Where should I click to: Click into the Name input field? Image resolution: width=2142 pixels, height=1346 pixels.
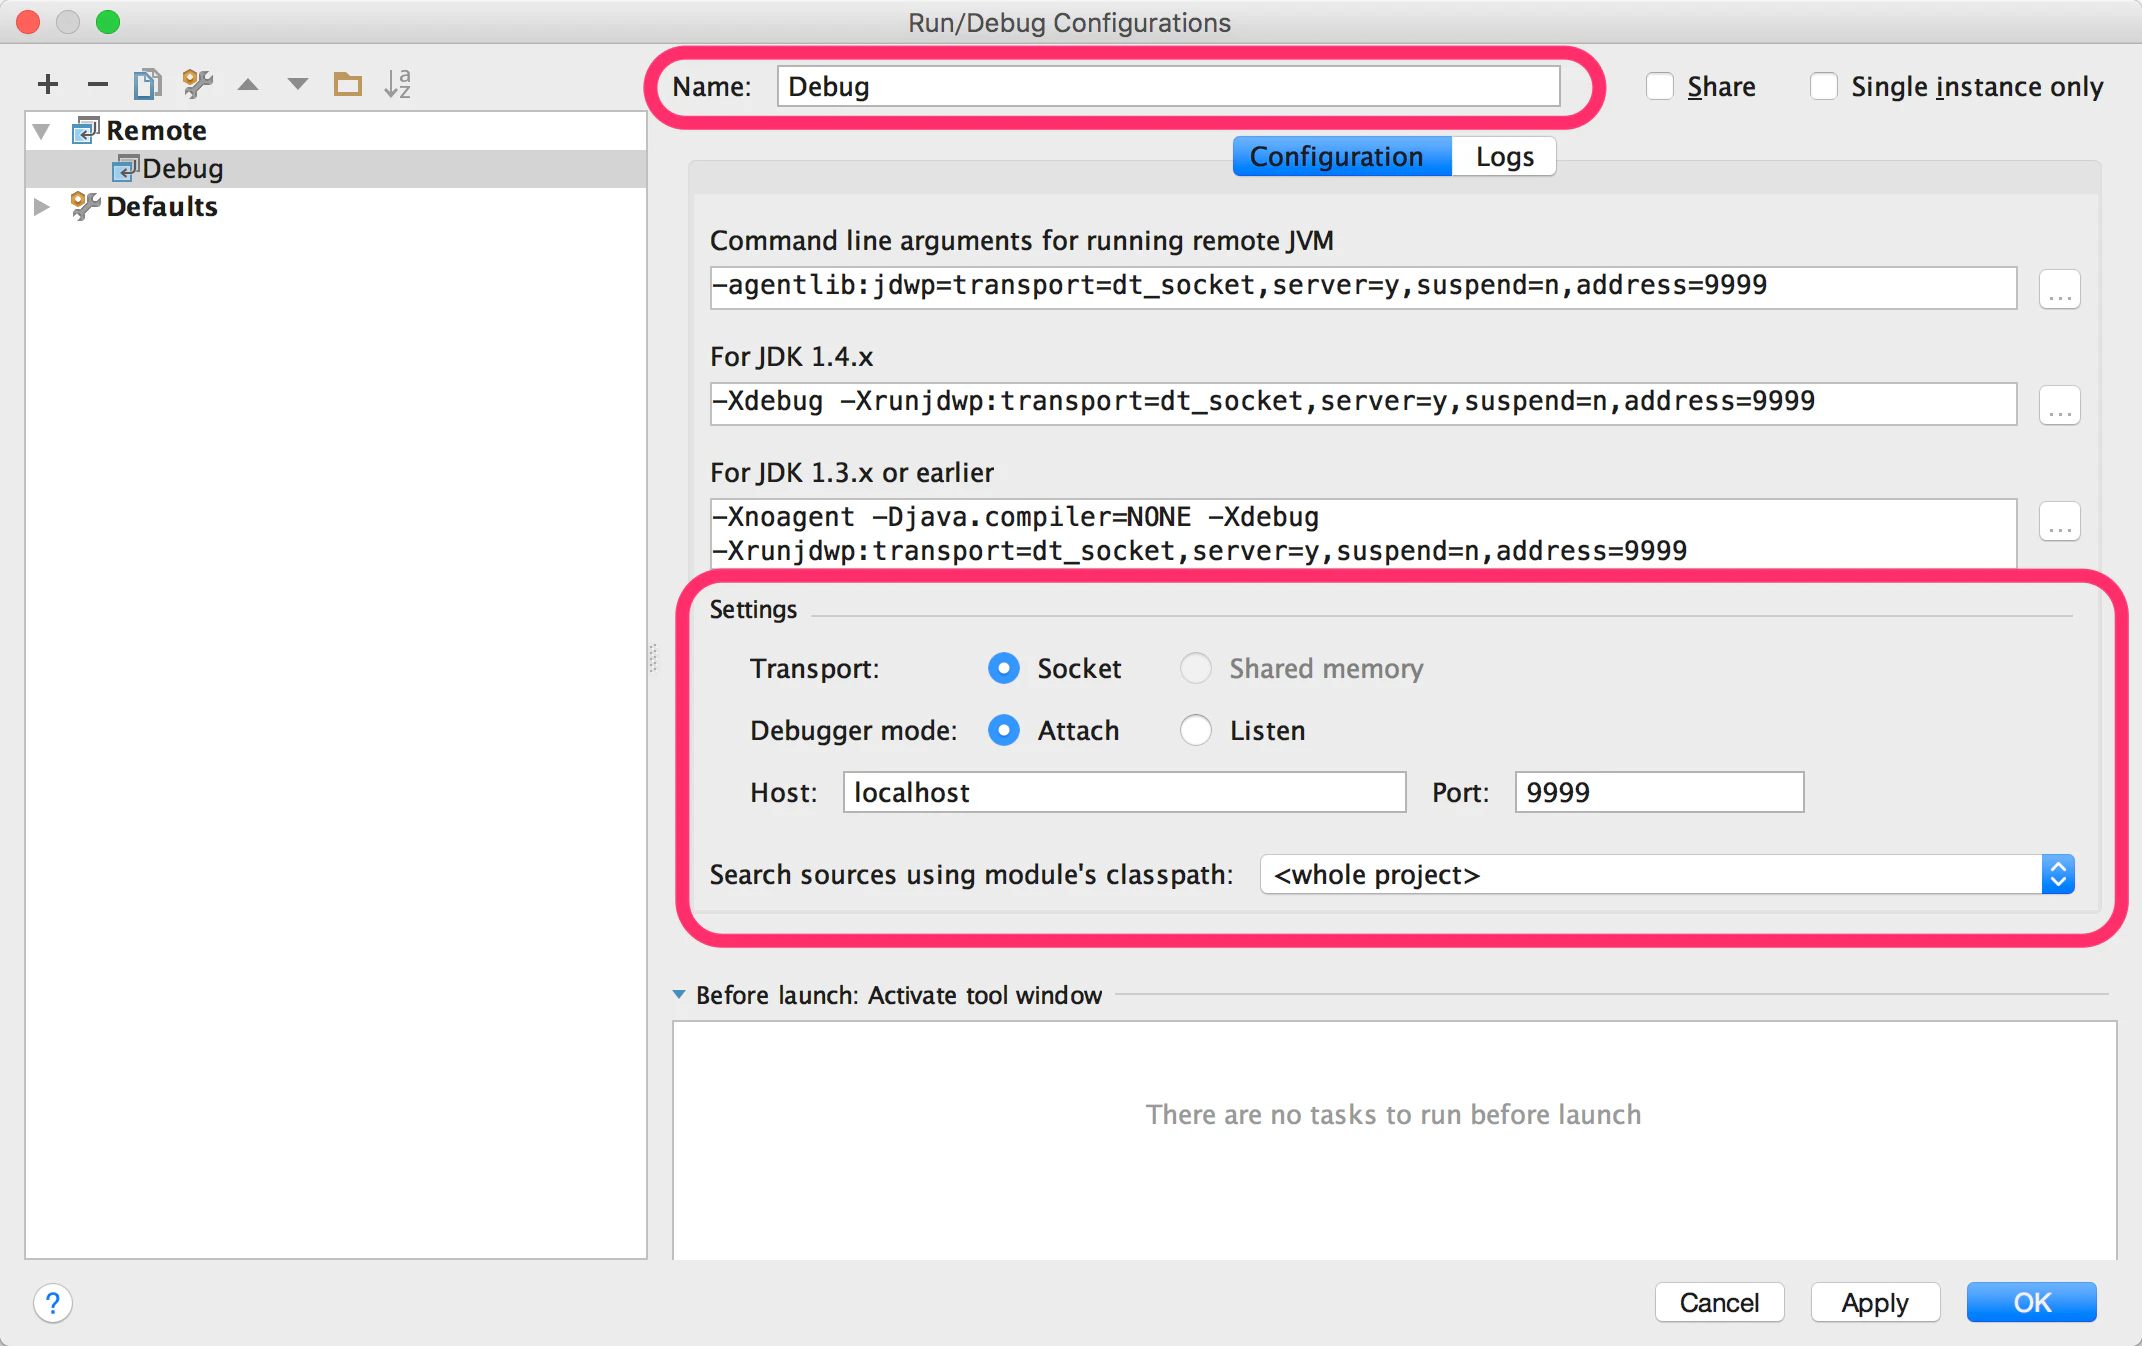[1168, 87]
